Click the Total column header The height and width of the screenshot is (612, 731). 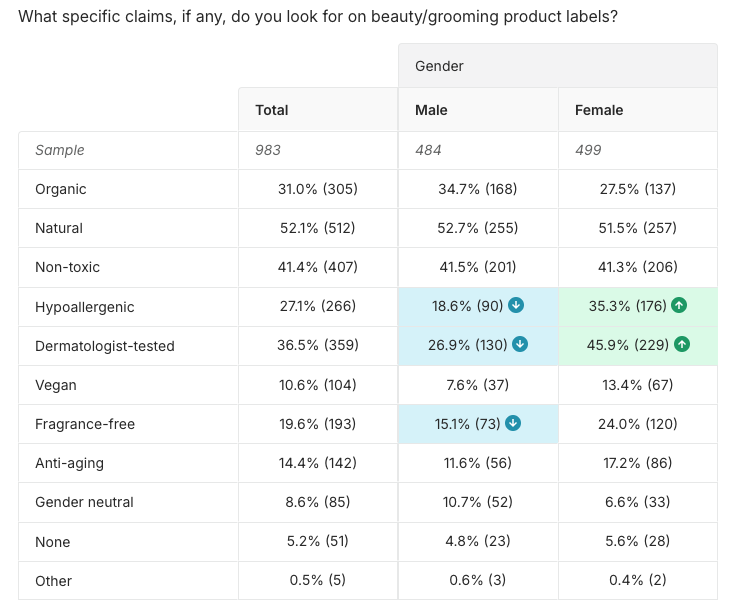[x=272, y=110]
